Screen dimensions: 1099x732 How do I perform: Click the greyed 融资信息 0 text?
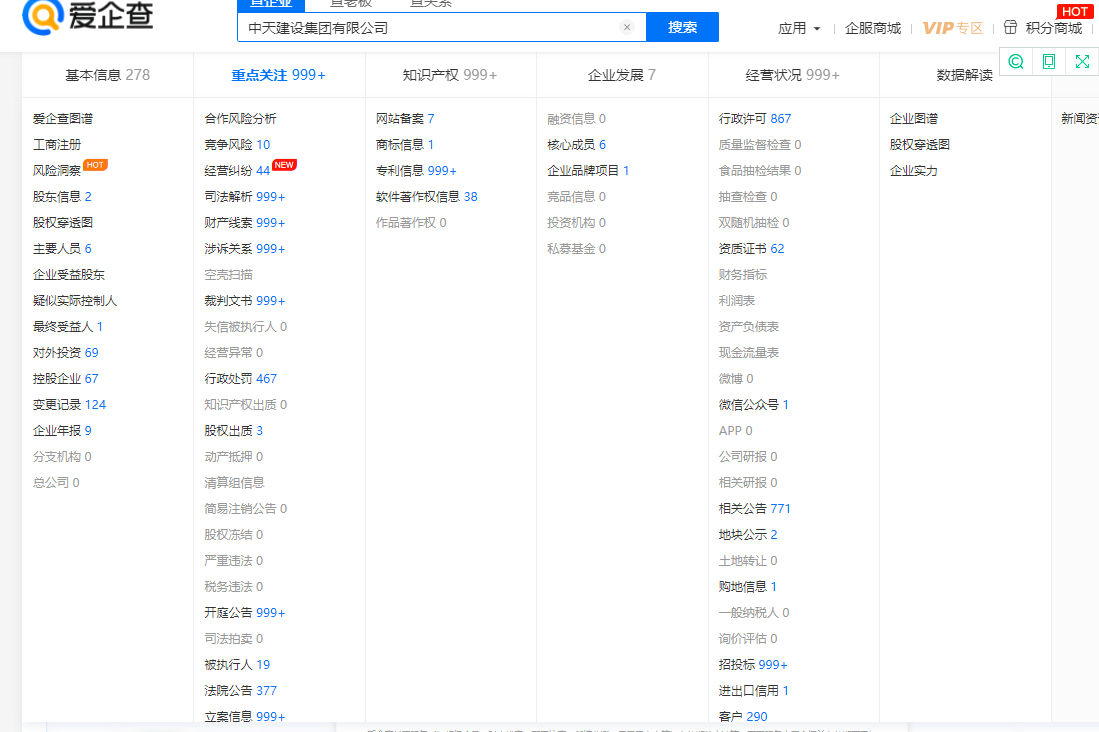click(x=576, y=118)
